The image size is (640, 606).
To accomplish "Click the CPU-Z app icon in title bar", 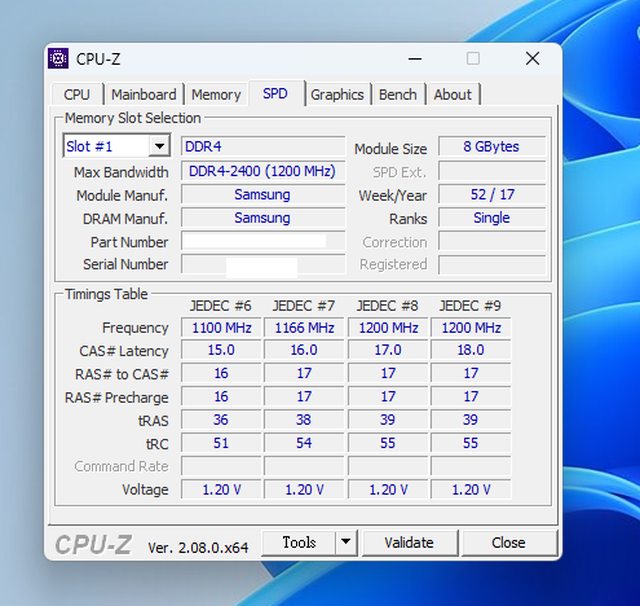I will tap(59, 59).
